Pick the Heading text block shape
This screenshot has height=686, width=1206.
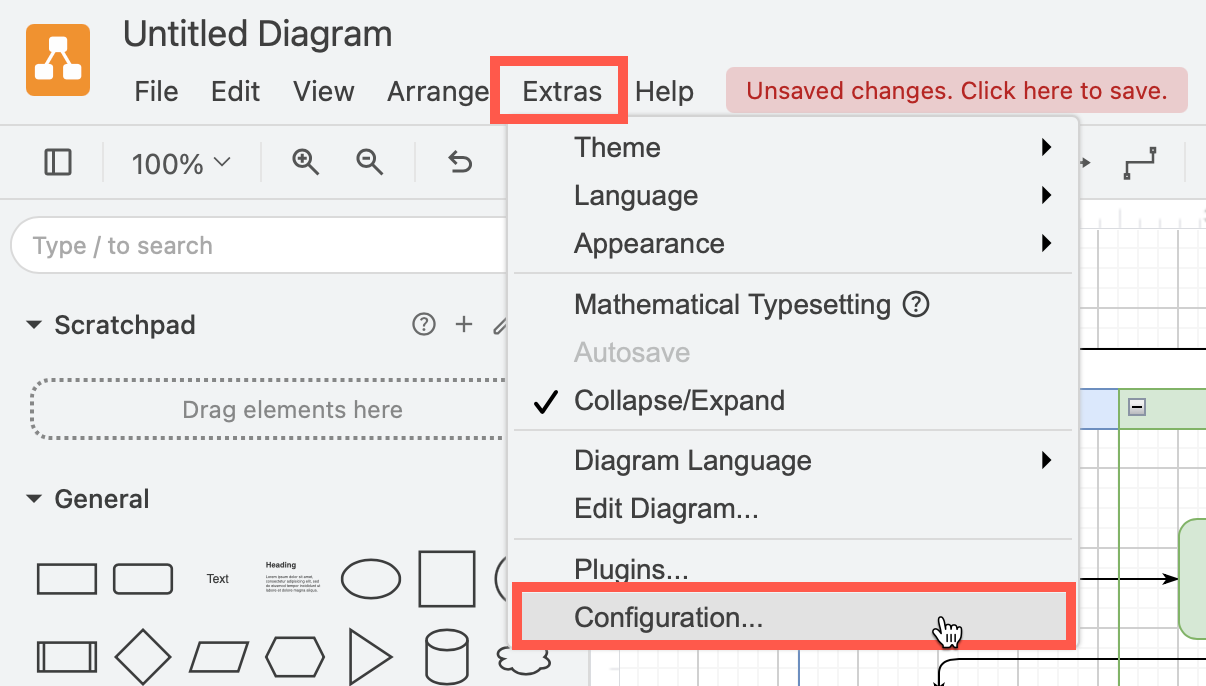click(x=292, y=578)
